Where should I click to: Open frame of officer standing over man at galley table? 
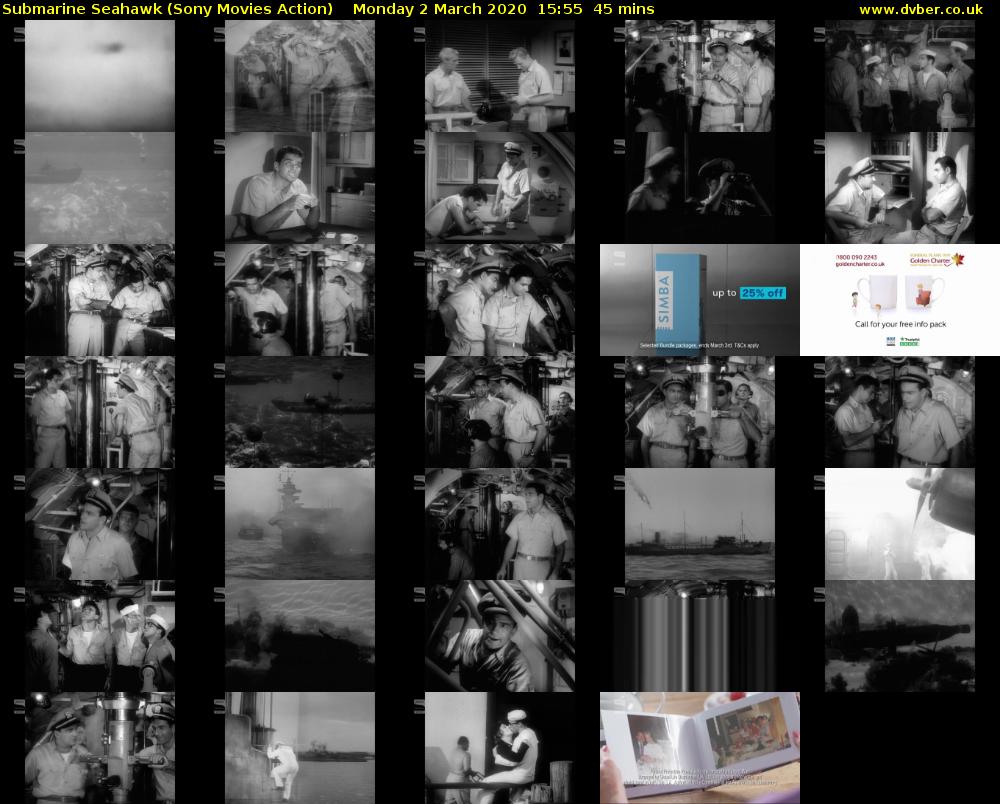(x=500, y=188)
